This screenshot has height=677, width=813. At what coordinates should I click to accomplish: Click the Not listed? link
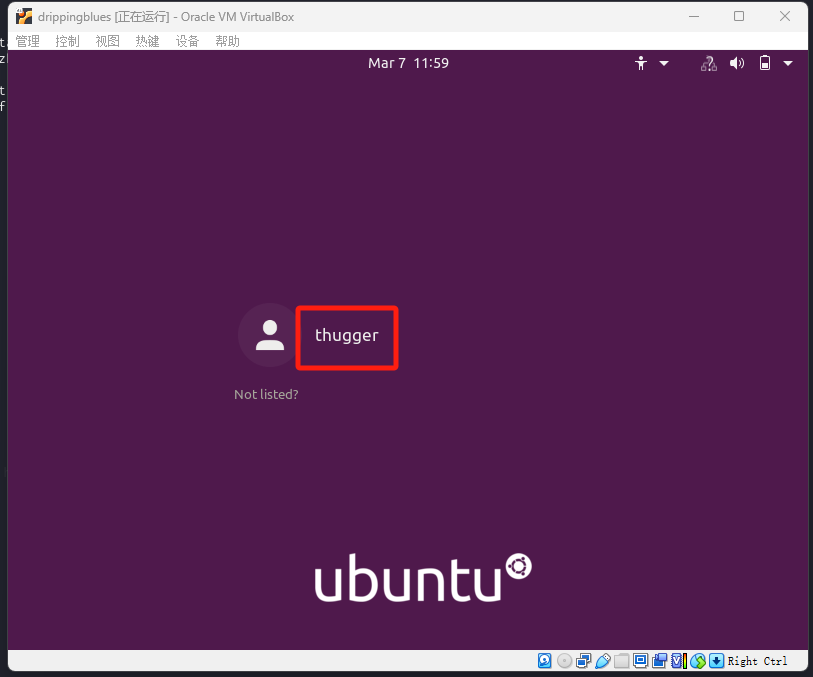click(x=266, y=394)
